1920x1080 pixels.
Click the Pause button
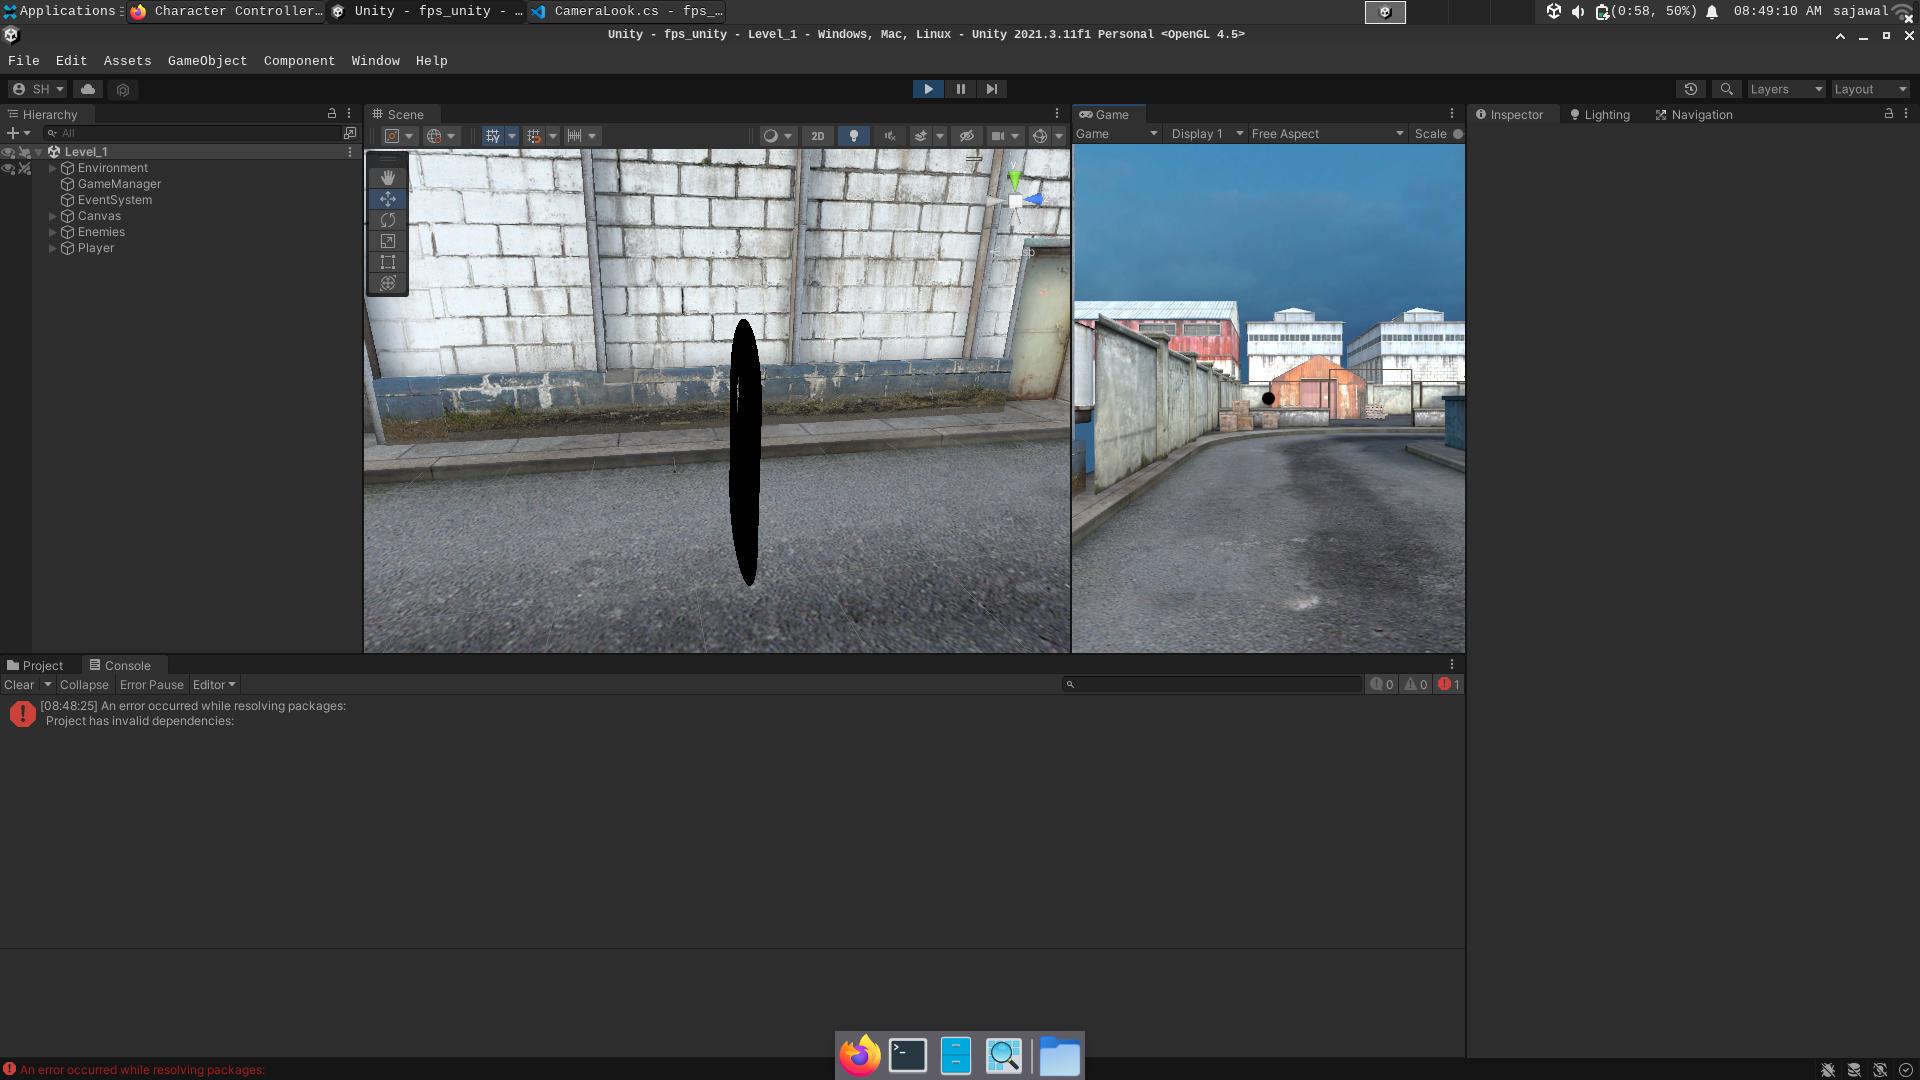[x=960, y=89]
